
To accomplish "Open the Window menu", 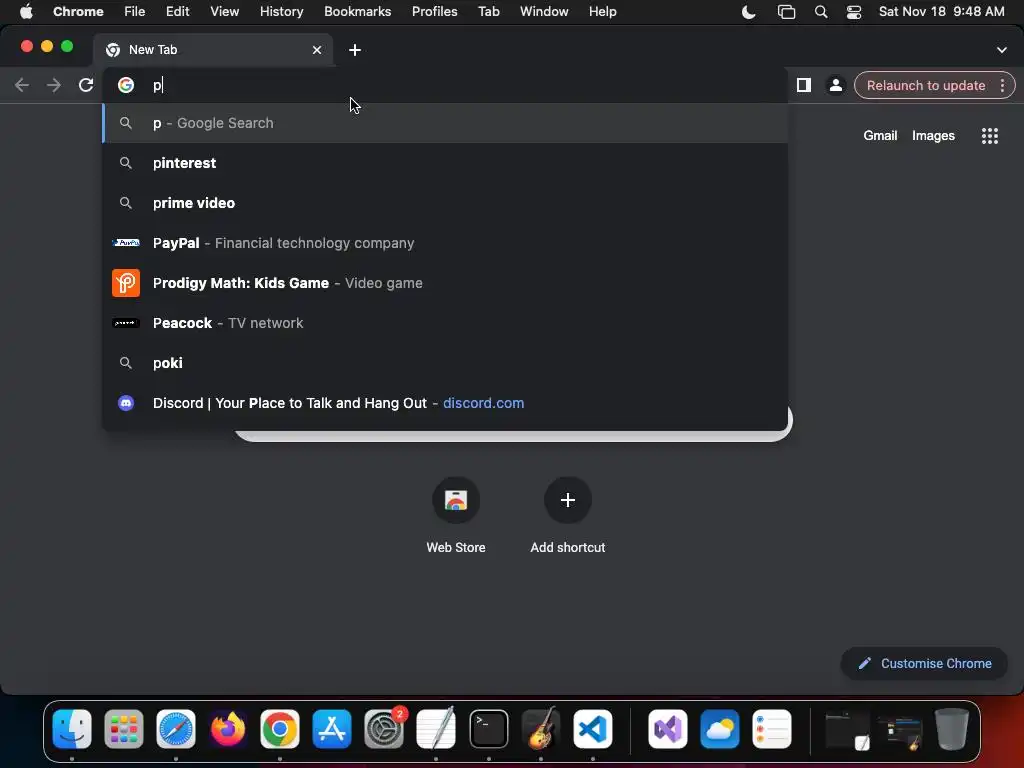I will (x=544, y=12).
